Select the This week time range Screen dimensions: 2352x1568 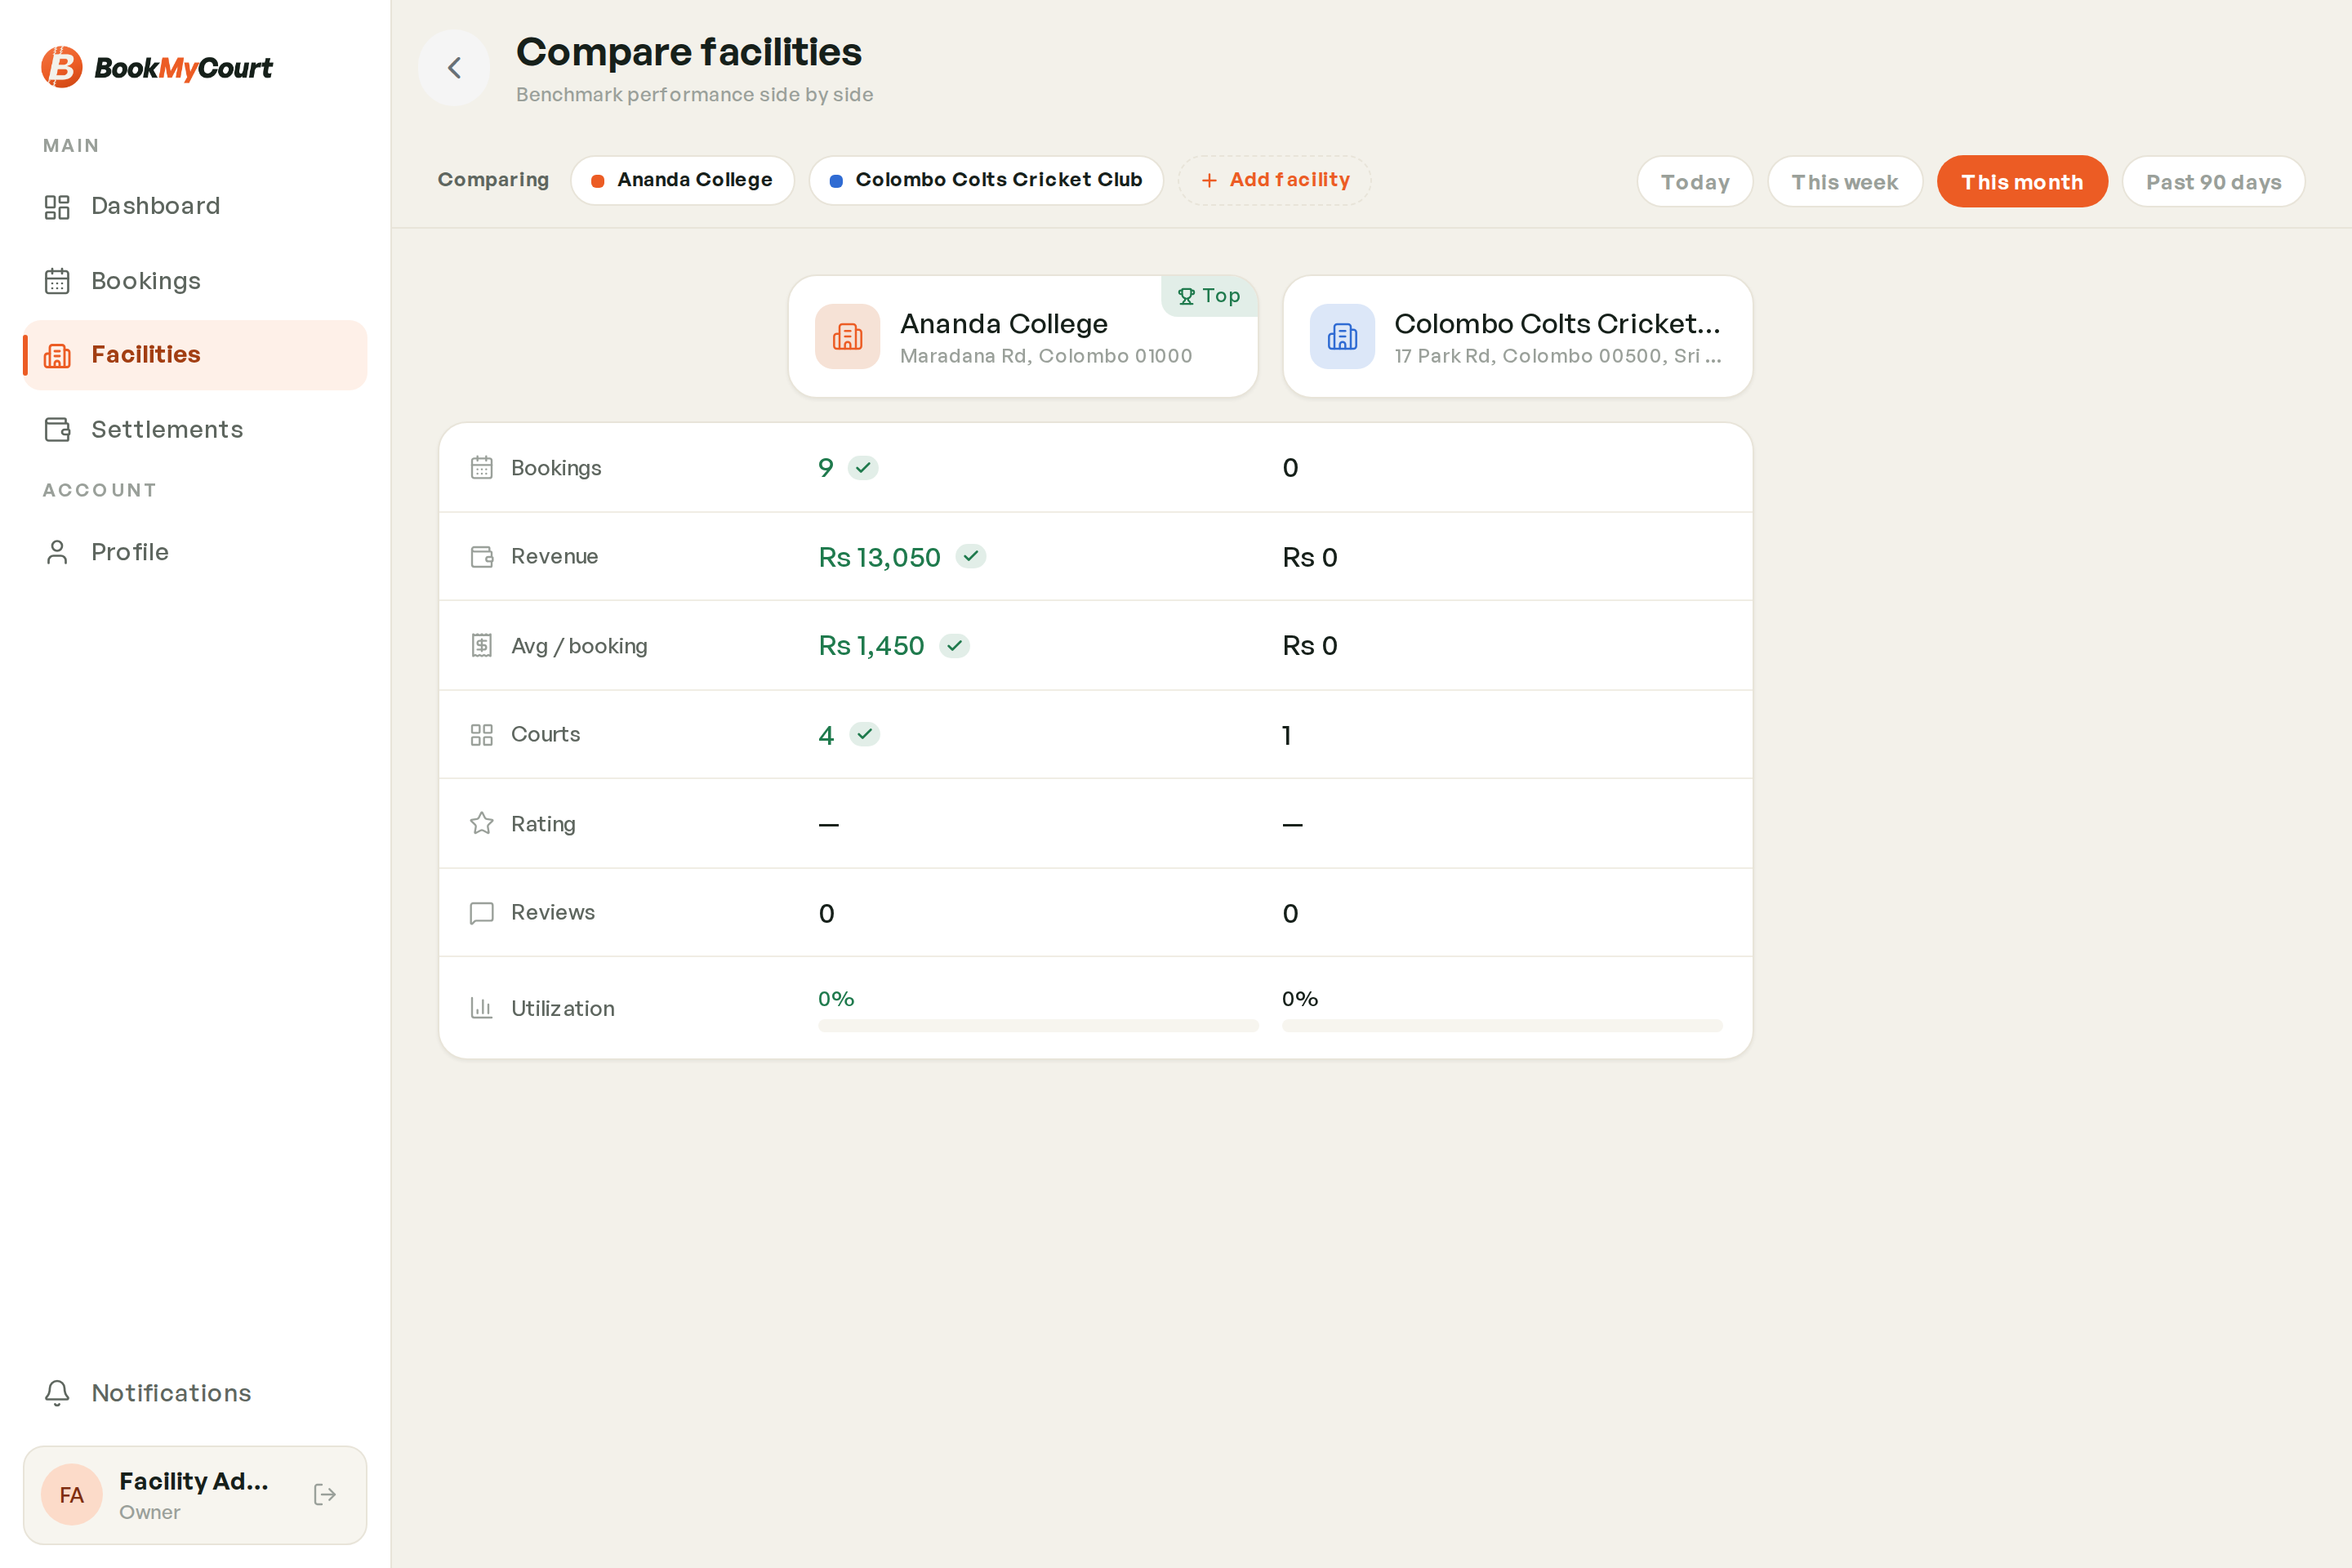tap(1844, 182)
